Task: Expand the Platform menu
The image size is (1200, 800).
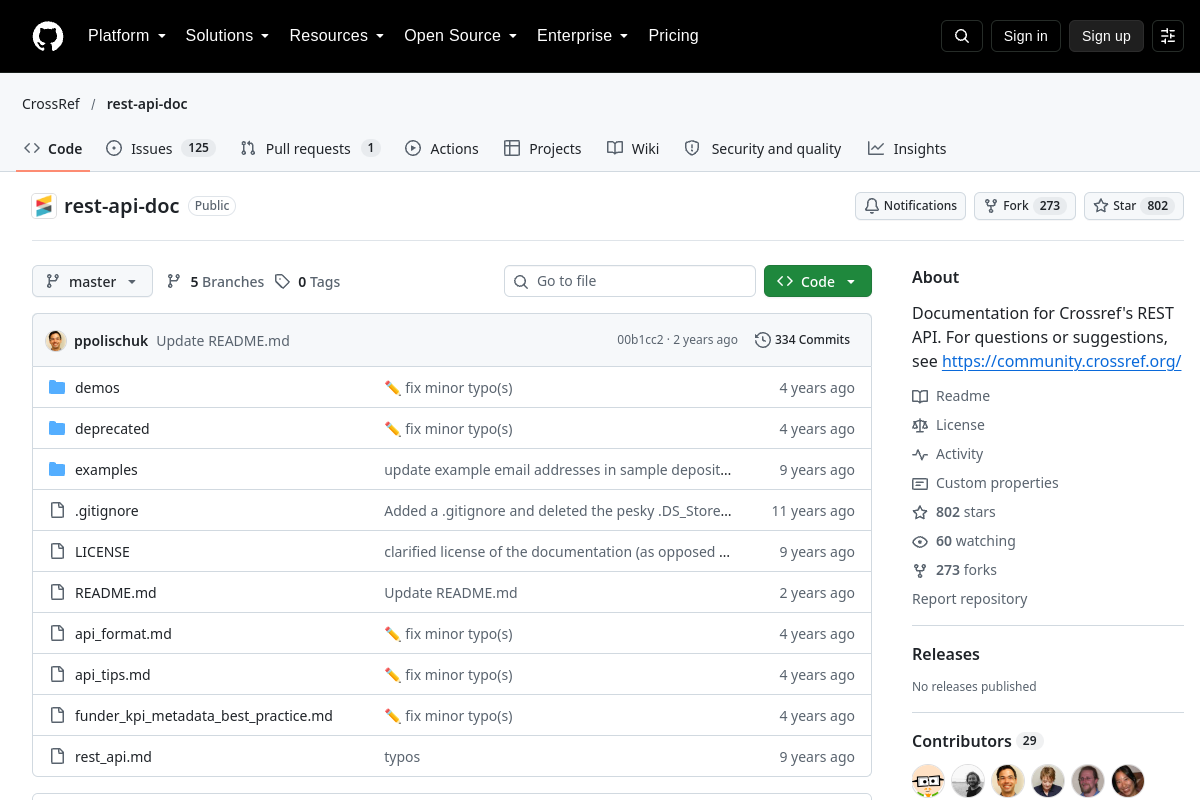Action: (x=126, y=36)
